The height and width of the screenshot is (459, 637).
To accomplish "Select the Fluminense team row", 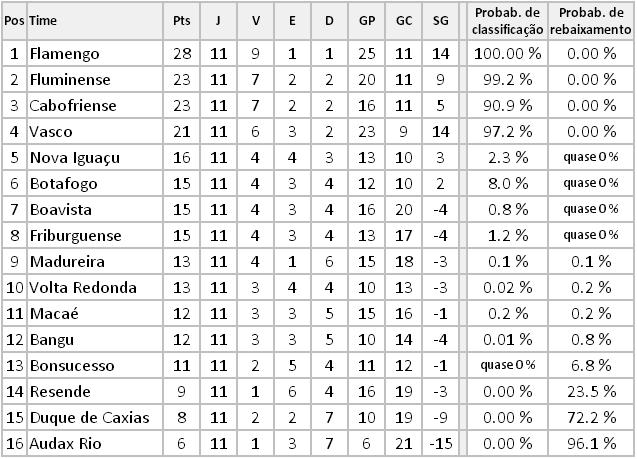I will [x=69, y=79].
